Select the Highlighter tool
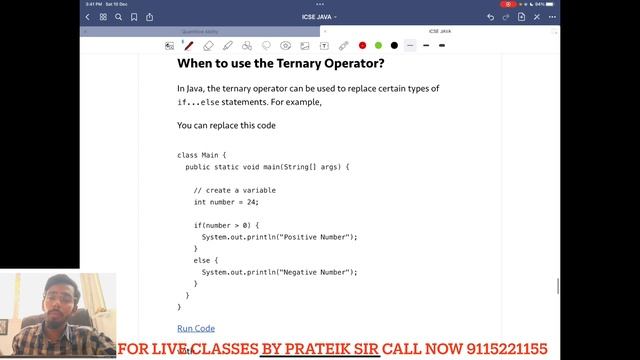The image size is (640, 360). pyautogui.click(x=227, y=46)
